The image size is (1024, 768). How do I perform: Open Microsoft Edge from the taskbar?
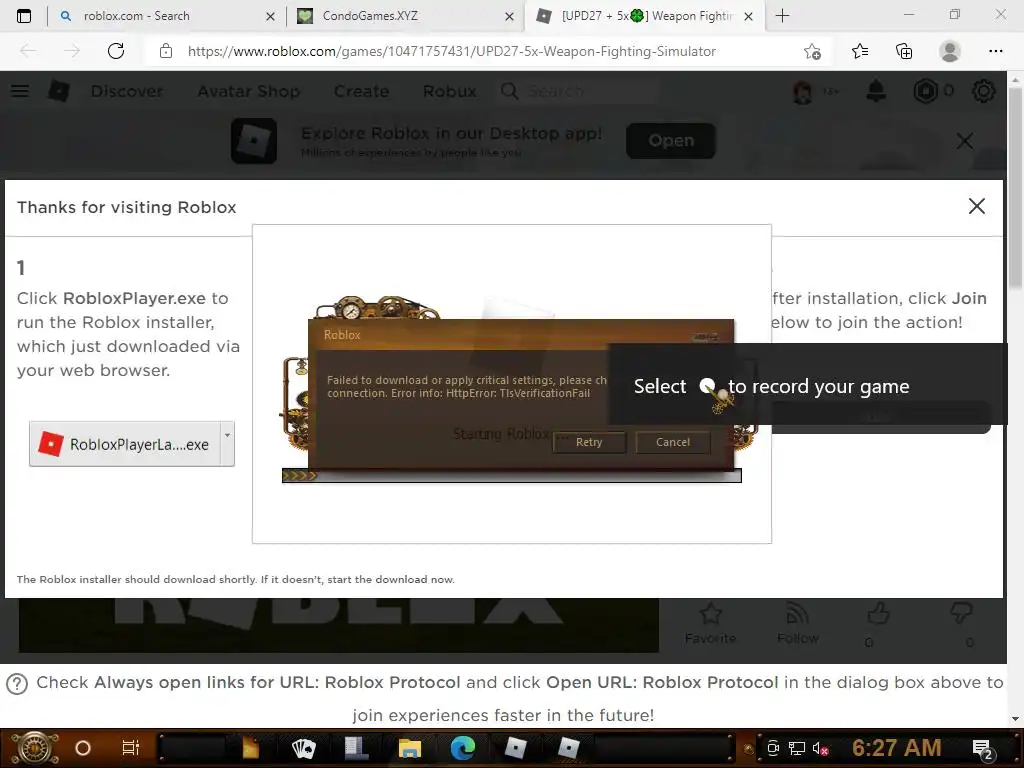[x=462, y=748]
